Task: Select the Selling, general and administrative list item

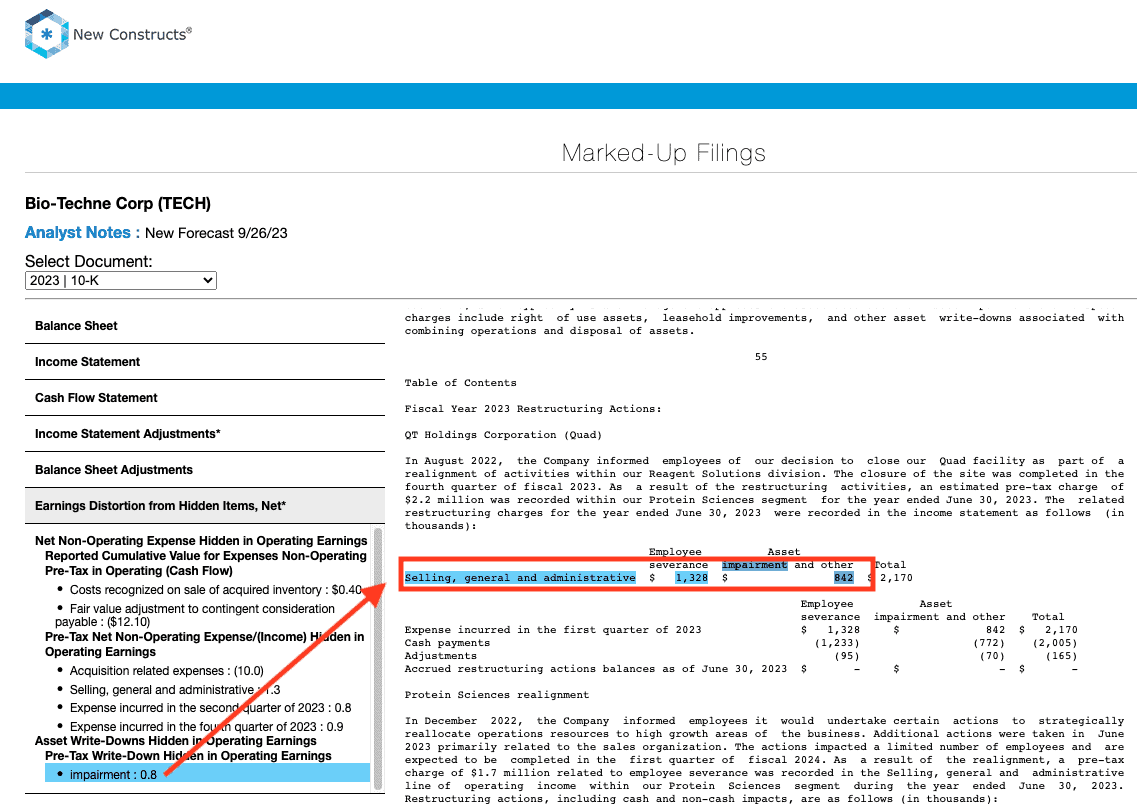Action: [x=175, y=689]
